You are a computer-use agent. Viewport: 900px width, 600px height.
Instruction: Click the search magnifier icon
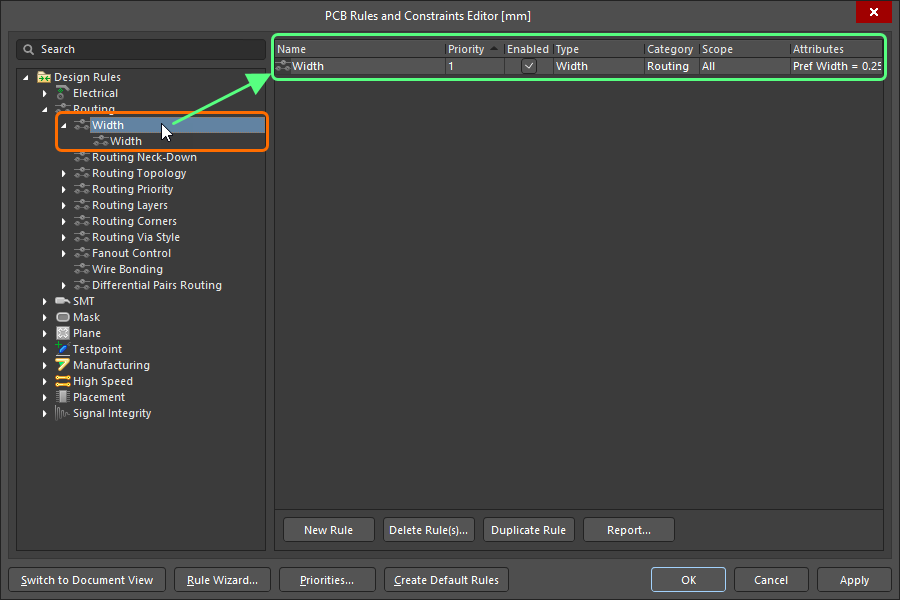[x=28, y=49]
